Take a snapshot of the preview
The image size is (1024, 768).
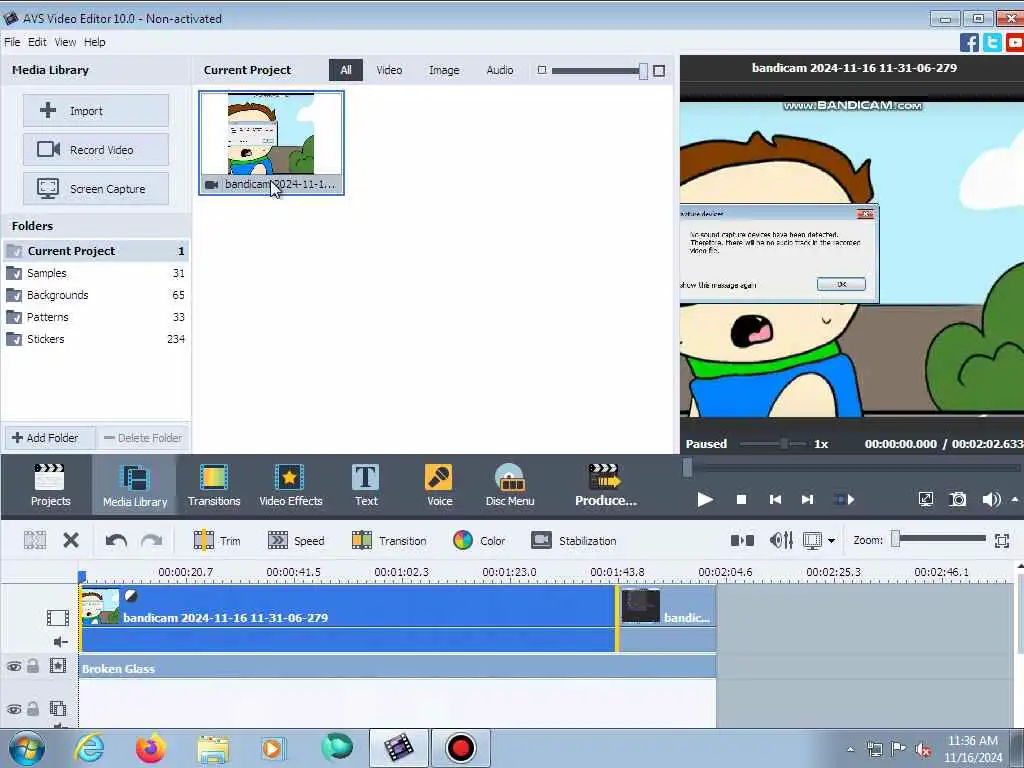click(958, 500)
